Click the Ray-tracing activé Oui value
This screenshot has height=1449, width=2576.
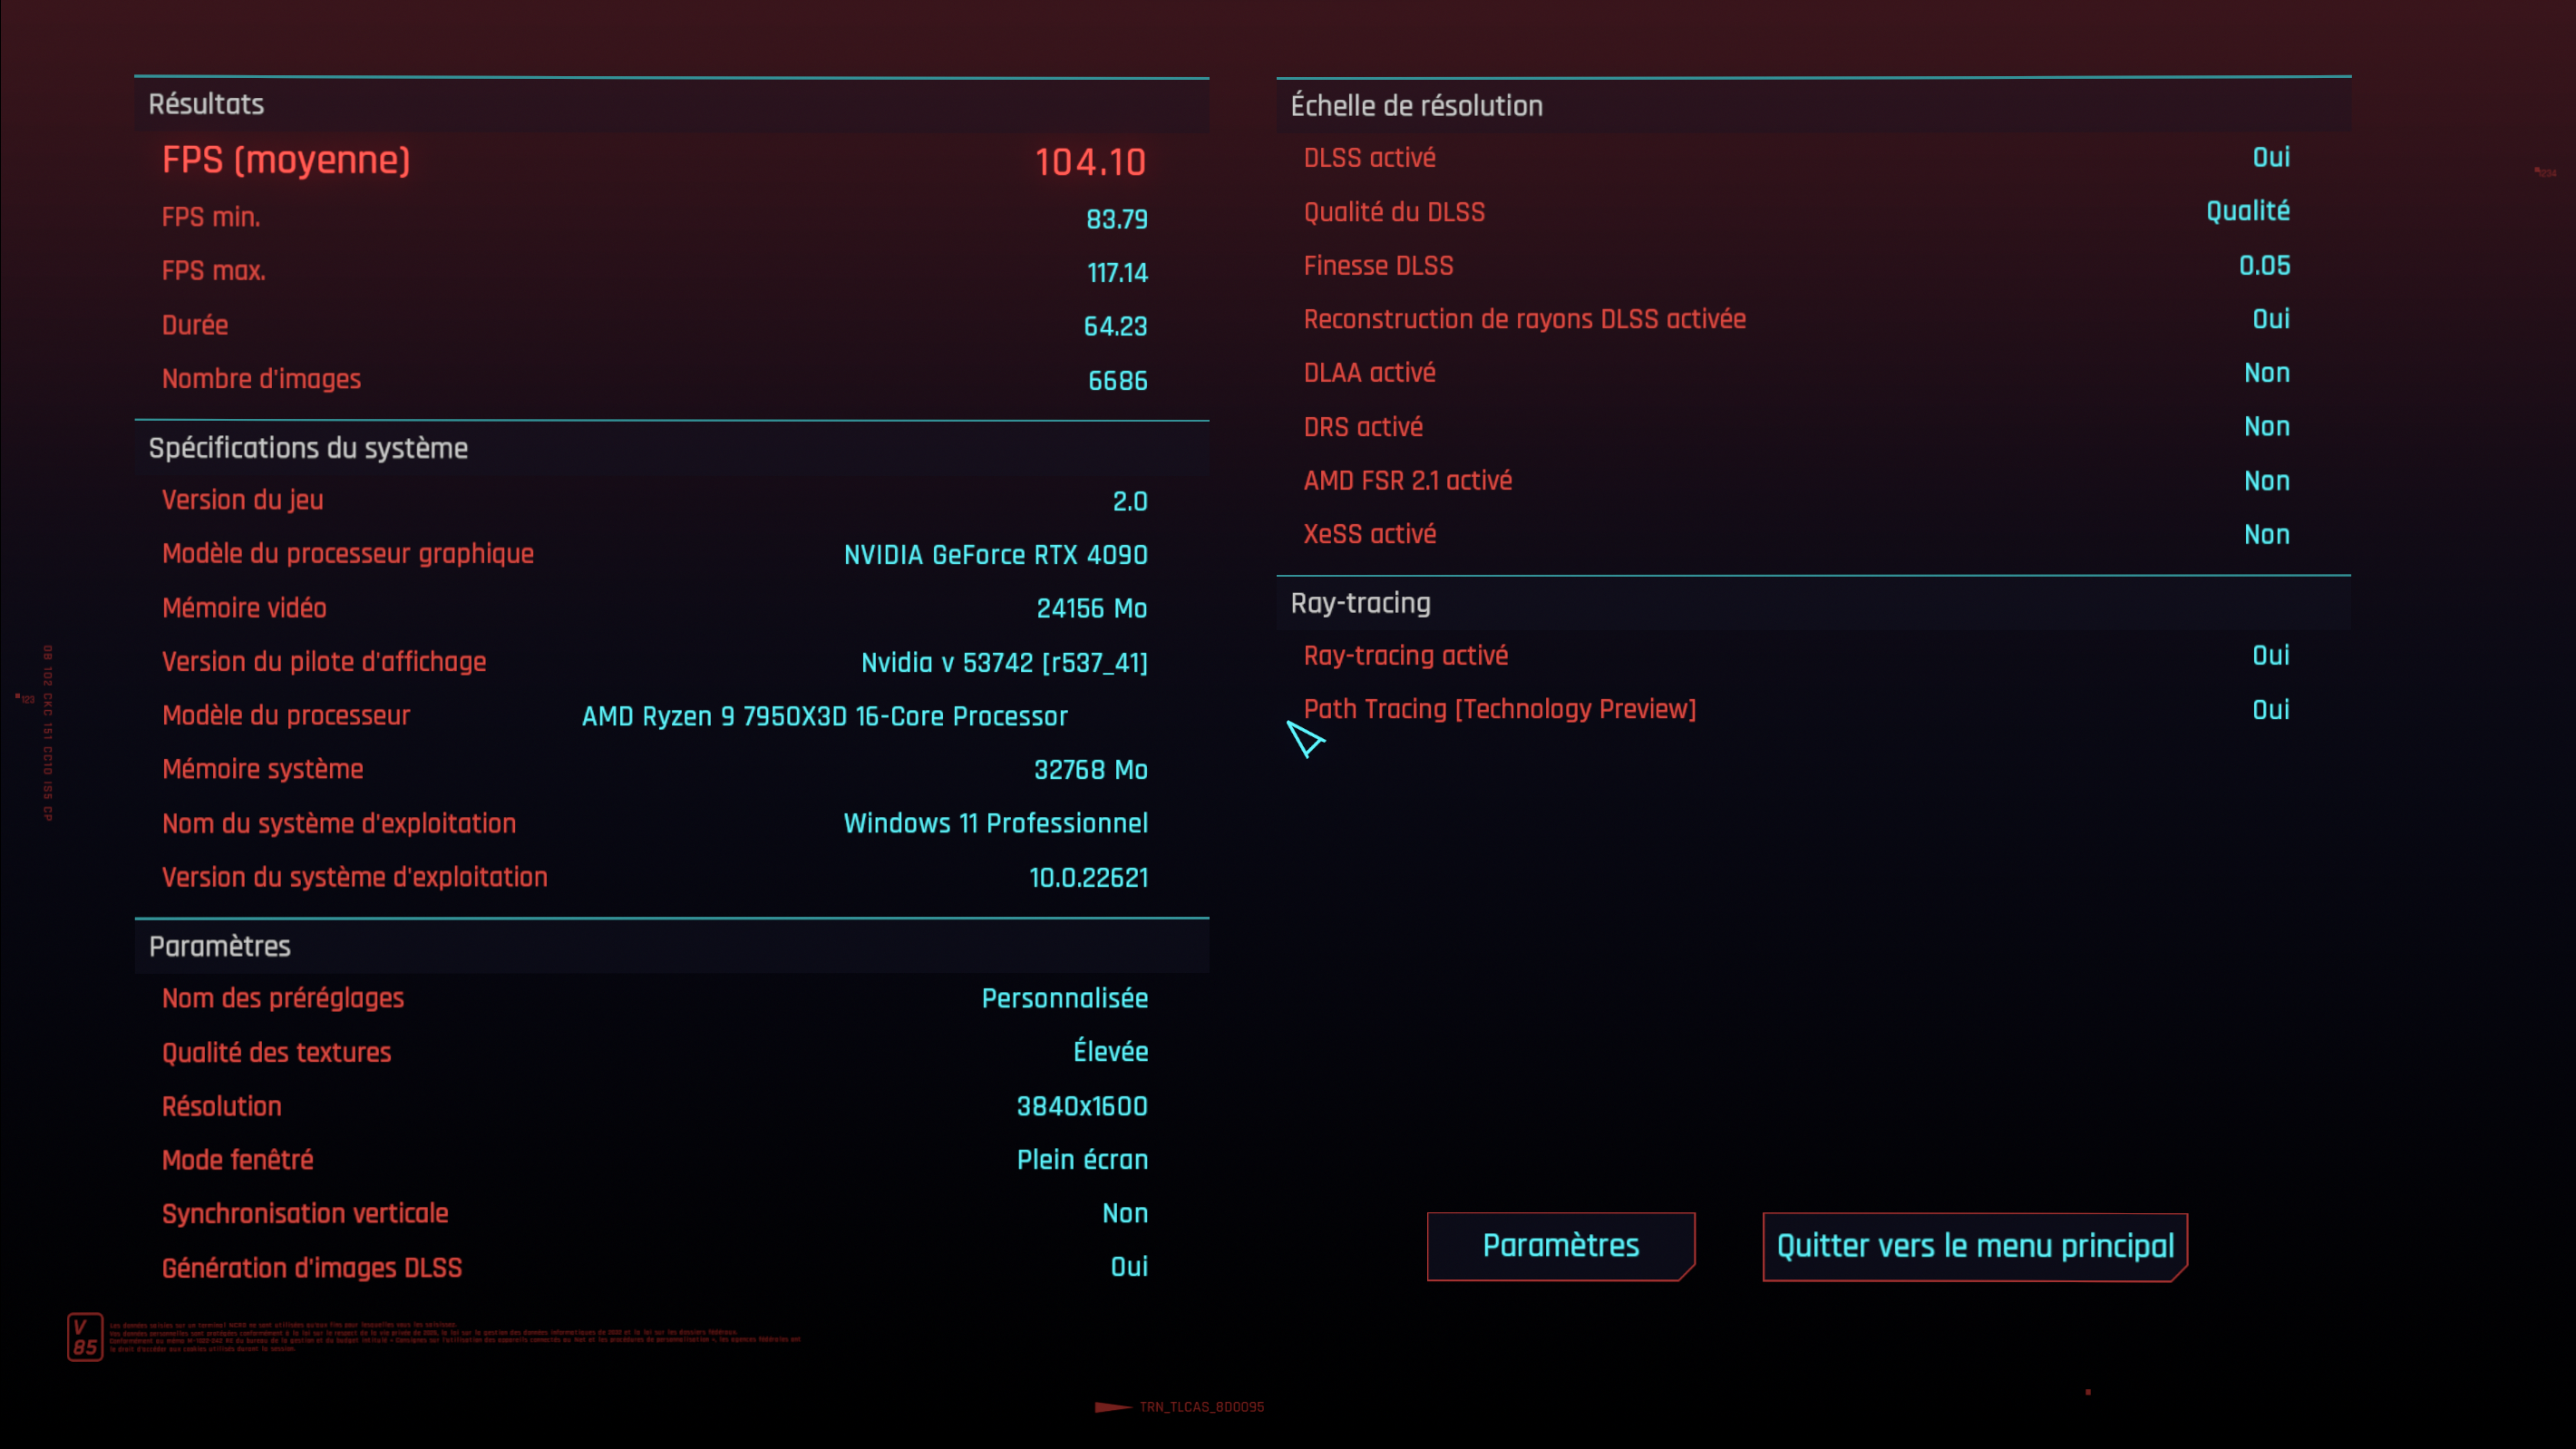tap(2270, 655)
